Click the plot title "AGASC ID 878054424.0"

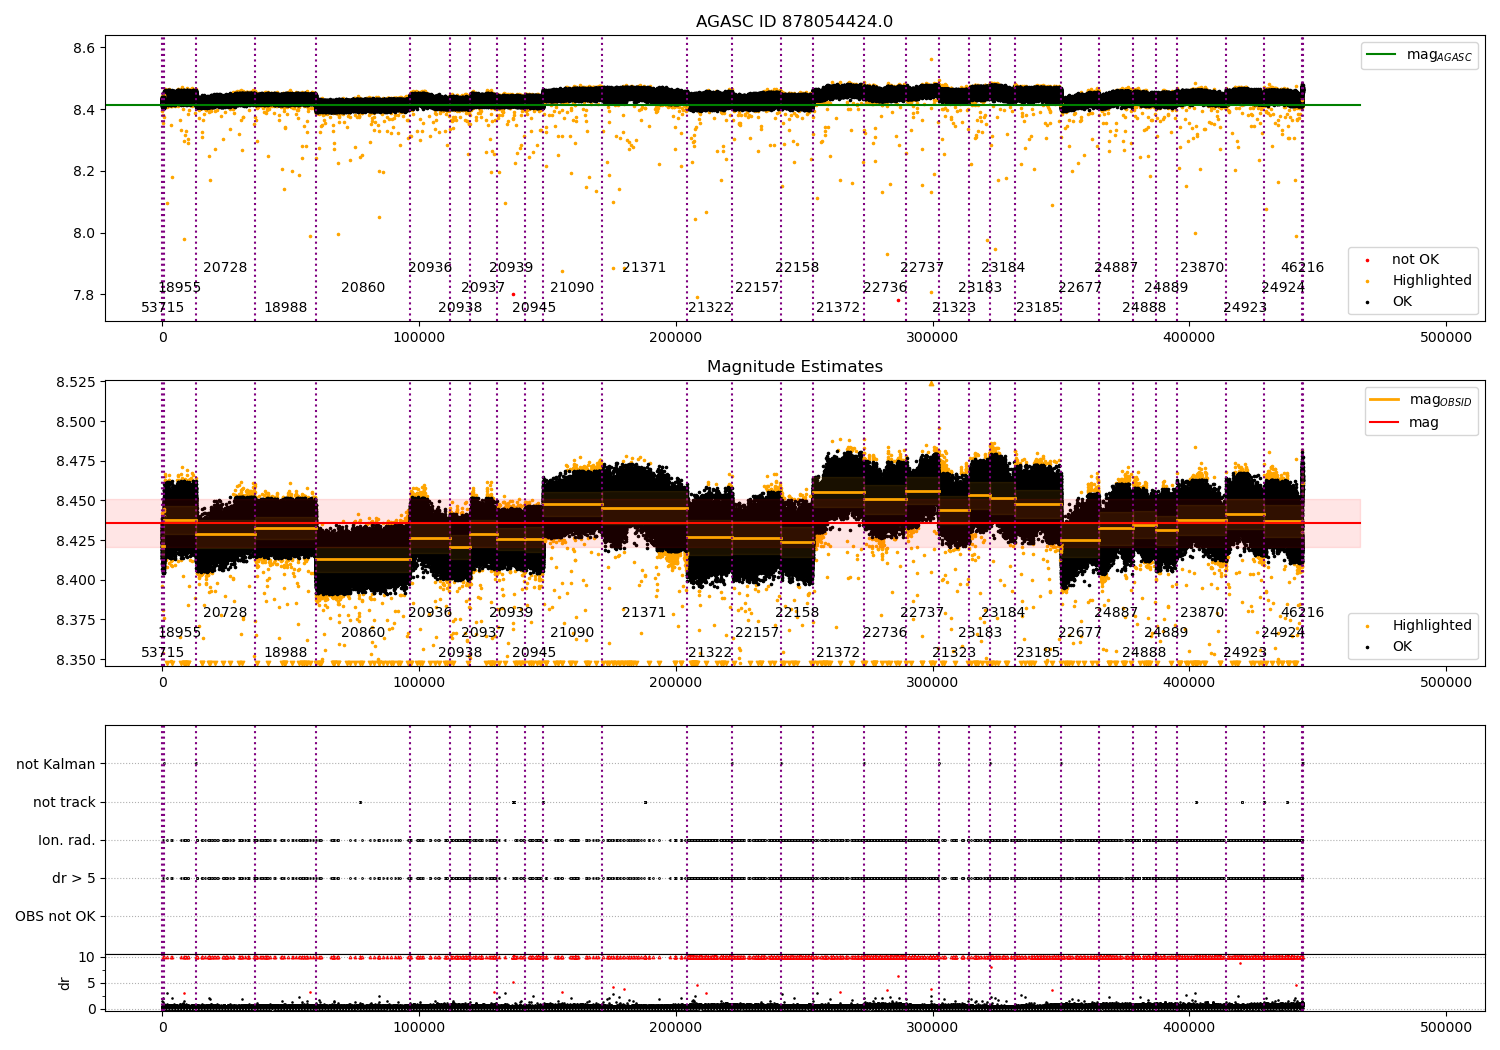coord(794,22)
